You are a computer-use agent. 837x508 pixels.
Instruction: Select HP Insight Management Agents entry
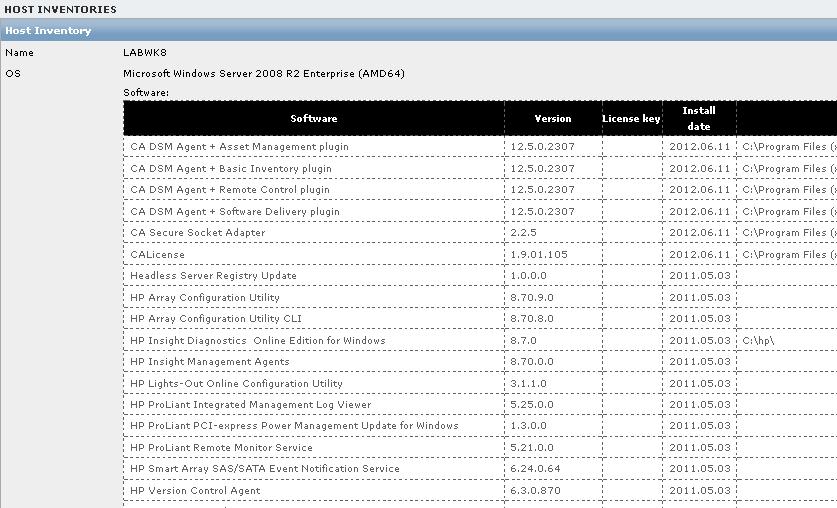click(x=209, y=362)
